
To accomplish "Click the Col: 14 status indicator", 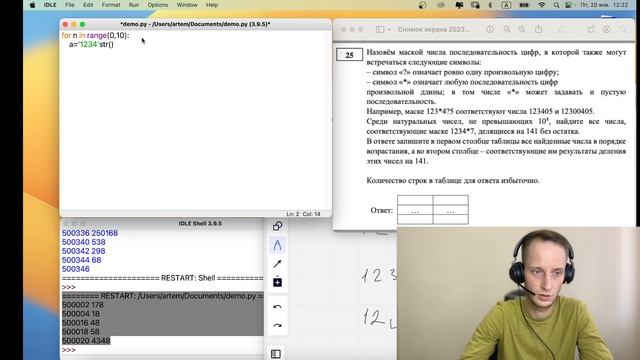I will click(311, 214).
